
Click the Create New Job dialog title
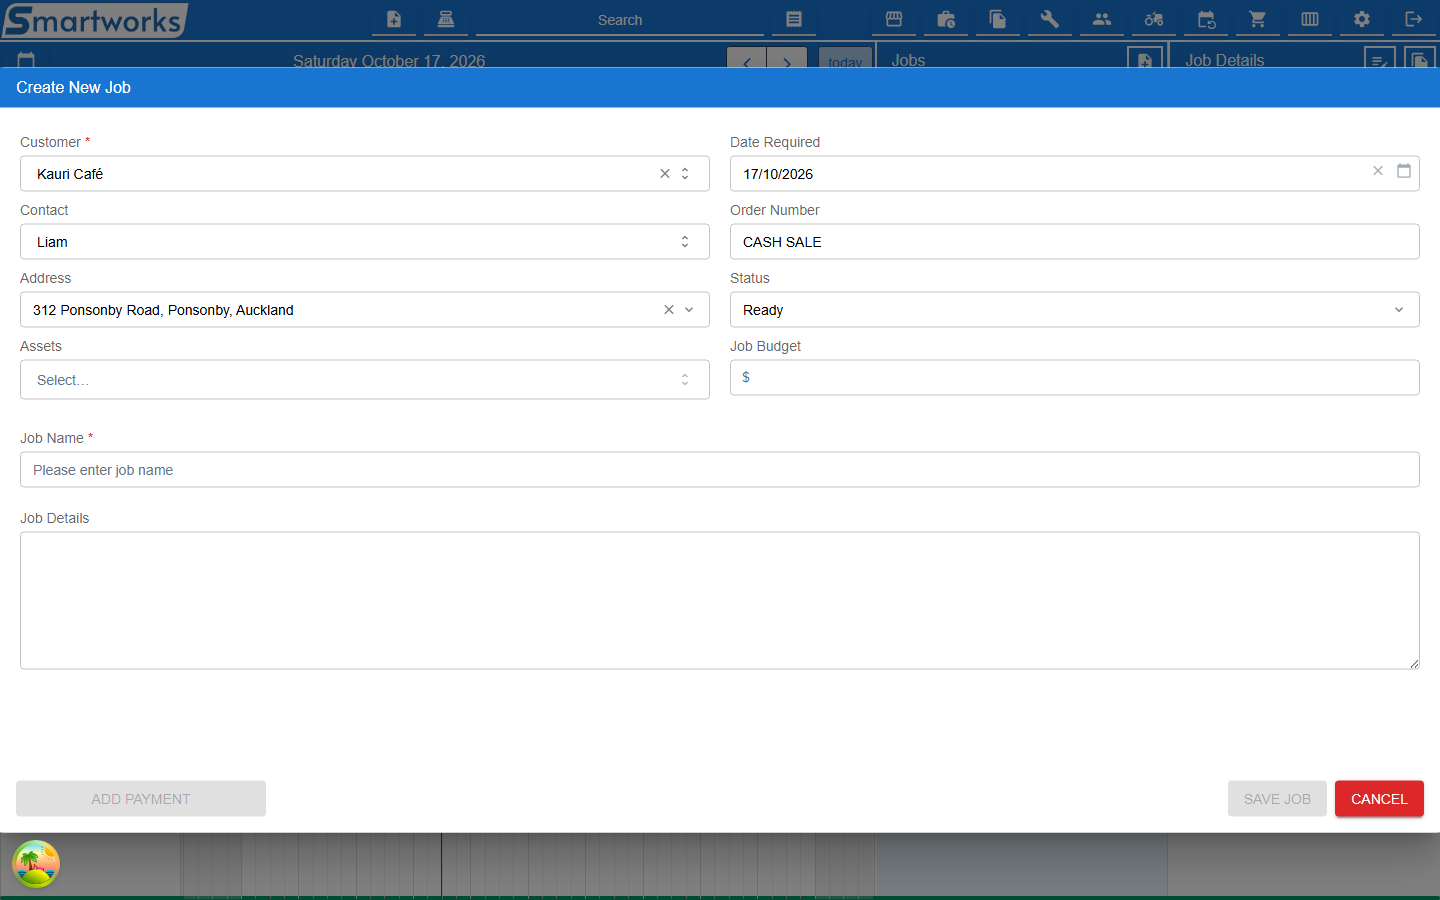74,88
